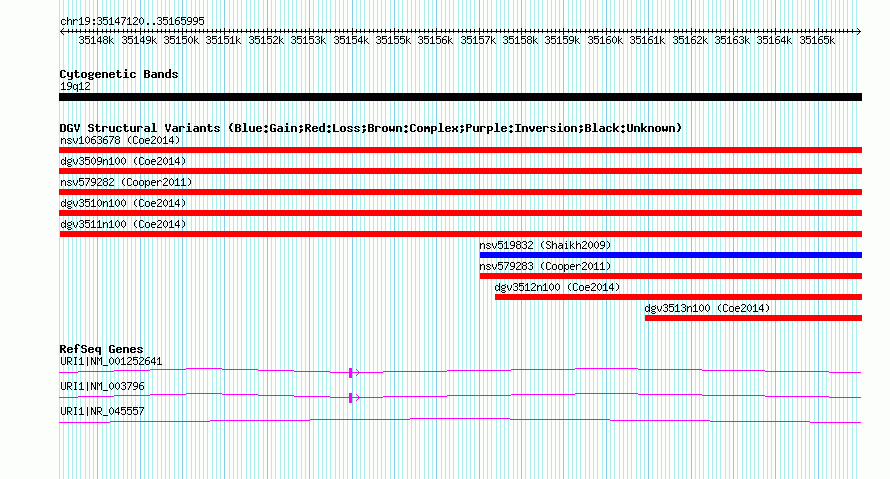This screenshot has height=479, width=890.
Task: Select the red bar under dgv3509n100
Action: 460,171
